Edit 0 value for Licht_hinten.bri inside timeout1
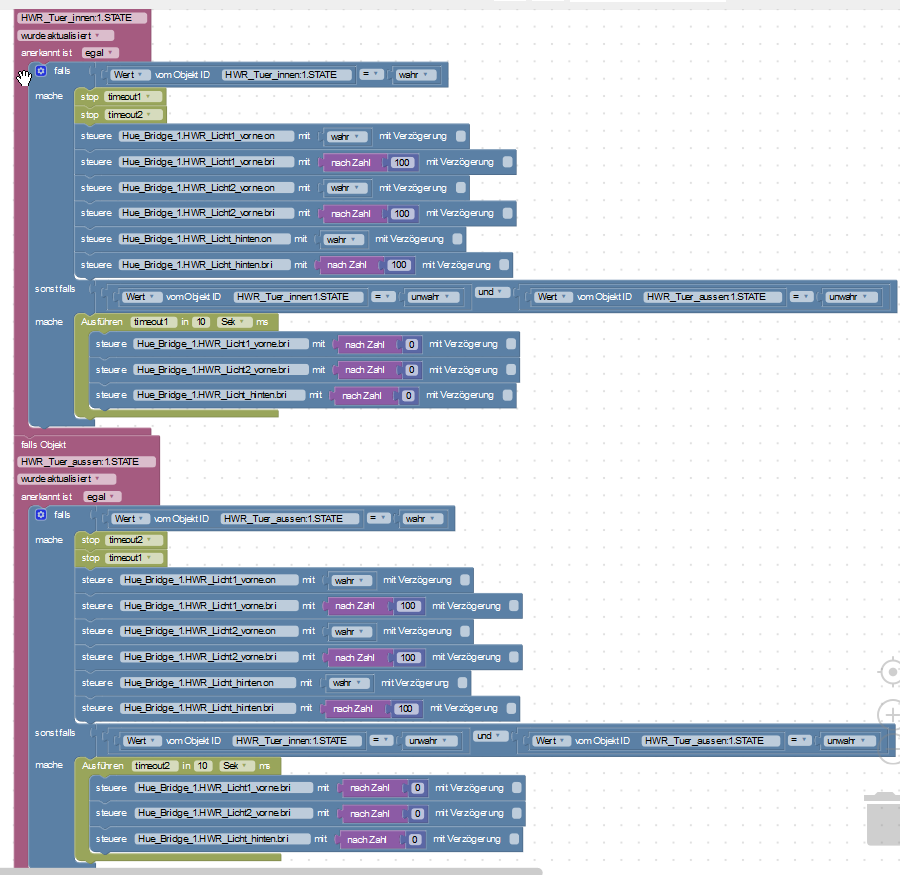 (x=408, y=396)
